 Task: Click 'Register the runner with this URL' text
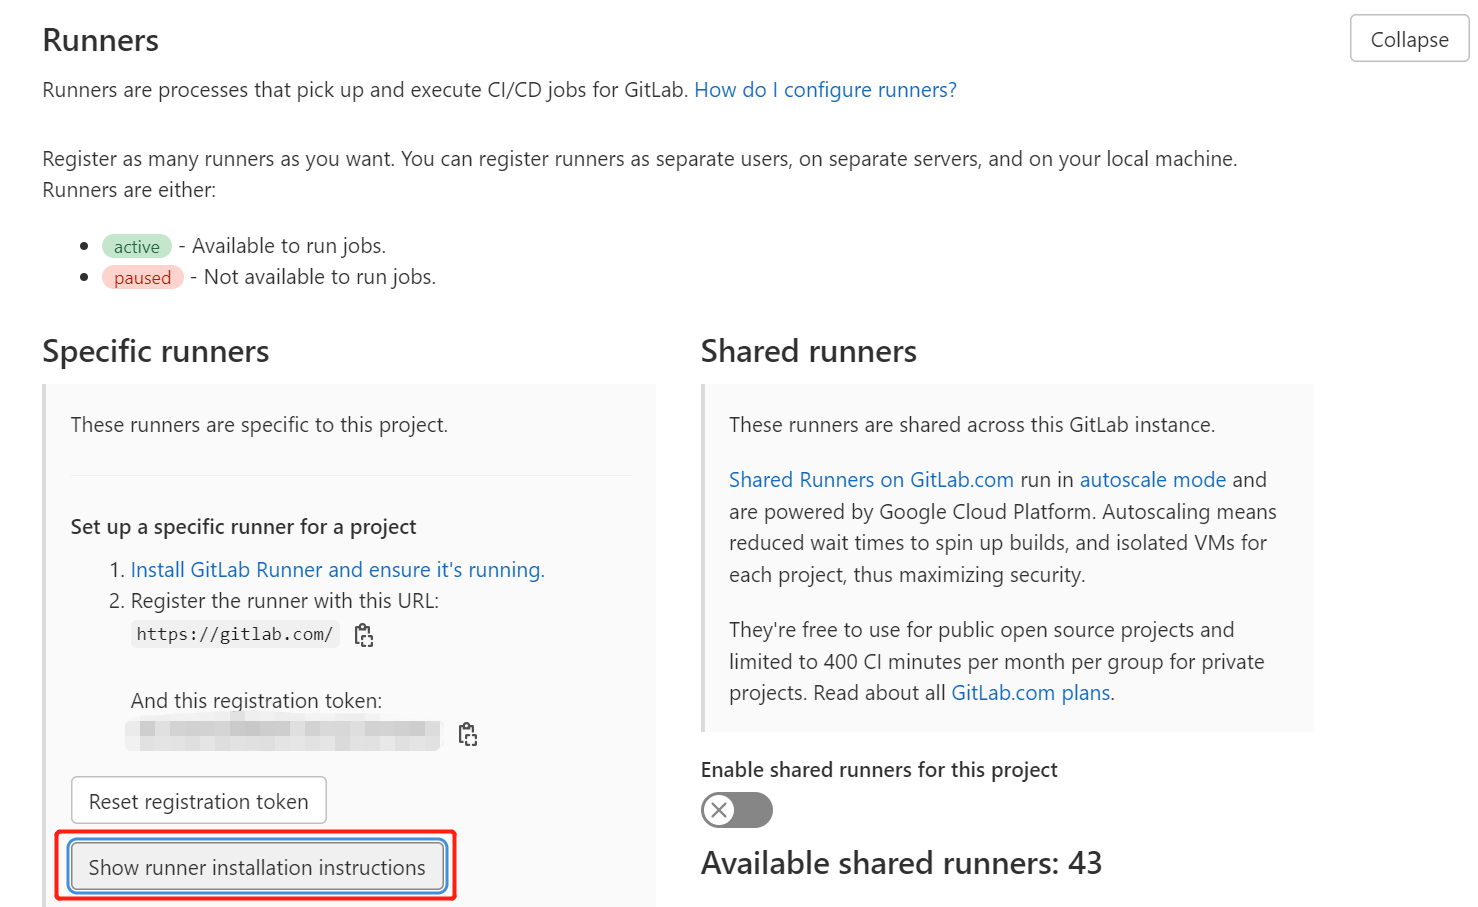[285, 601]
